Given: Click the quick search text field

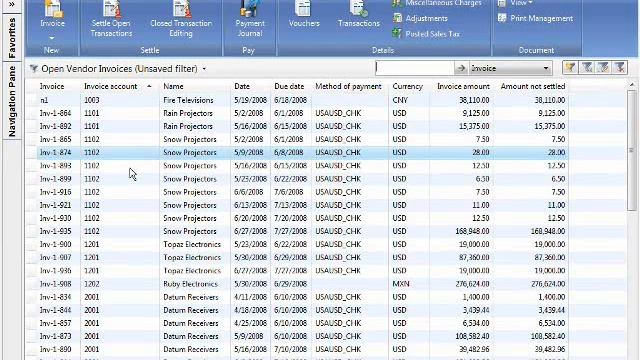Looking at the screenshot, I should tap(415, 68).
